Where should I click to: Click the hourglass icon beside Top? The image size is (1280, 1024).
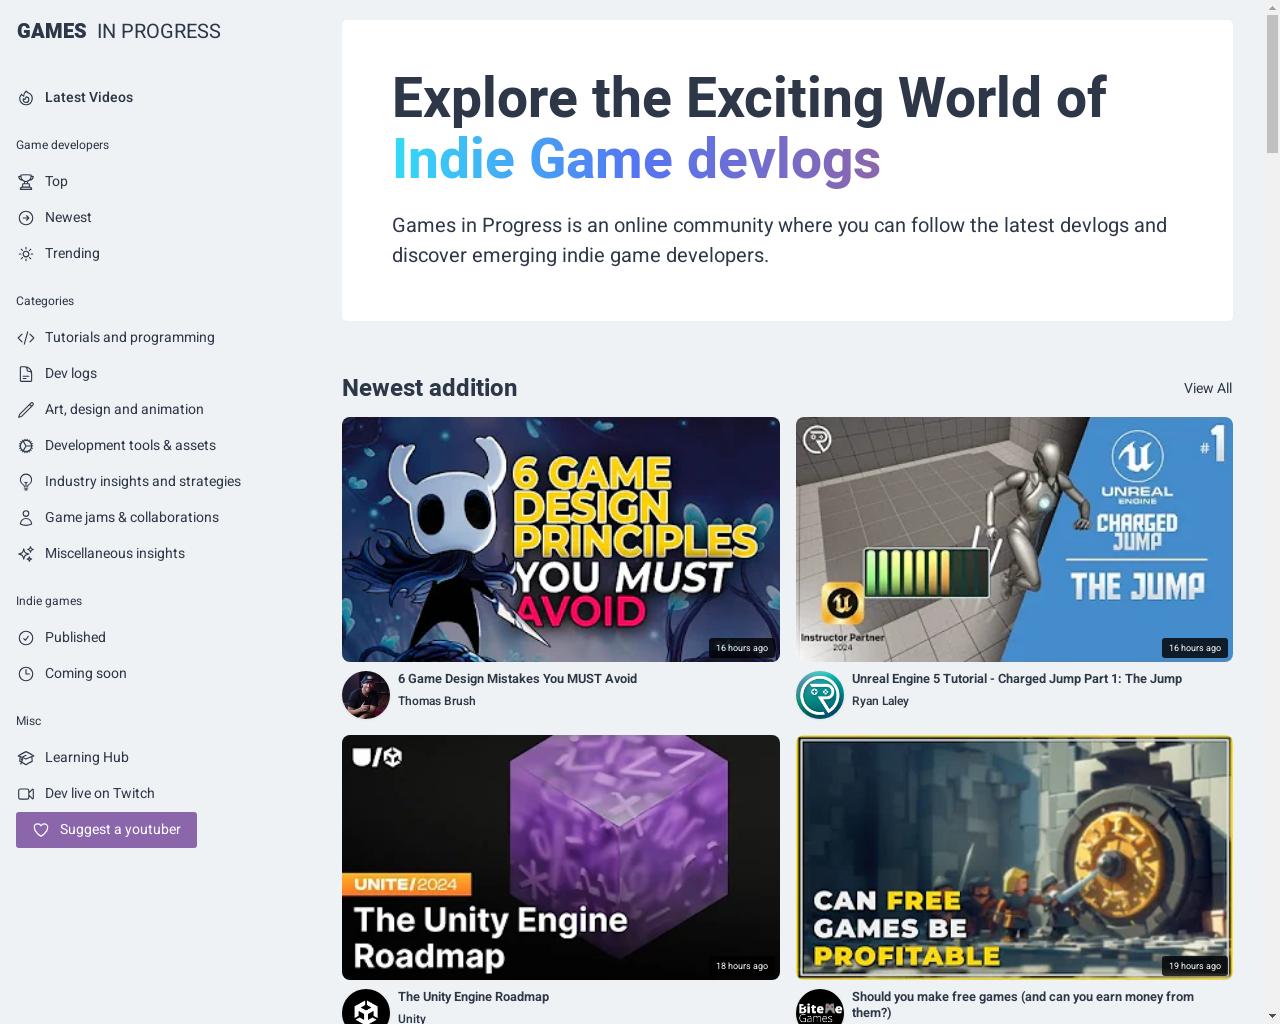(x=26, y=182)
